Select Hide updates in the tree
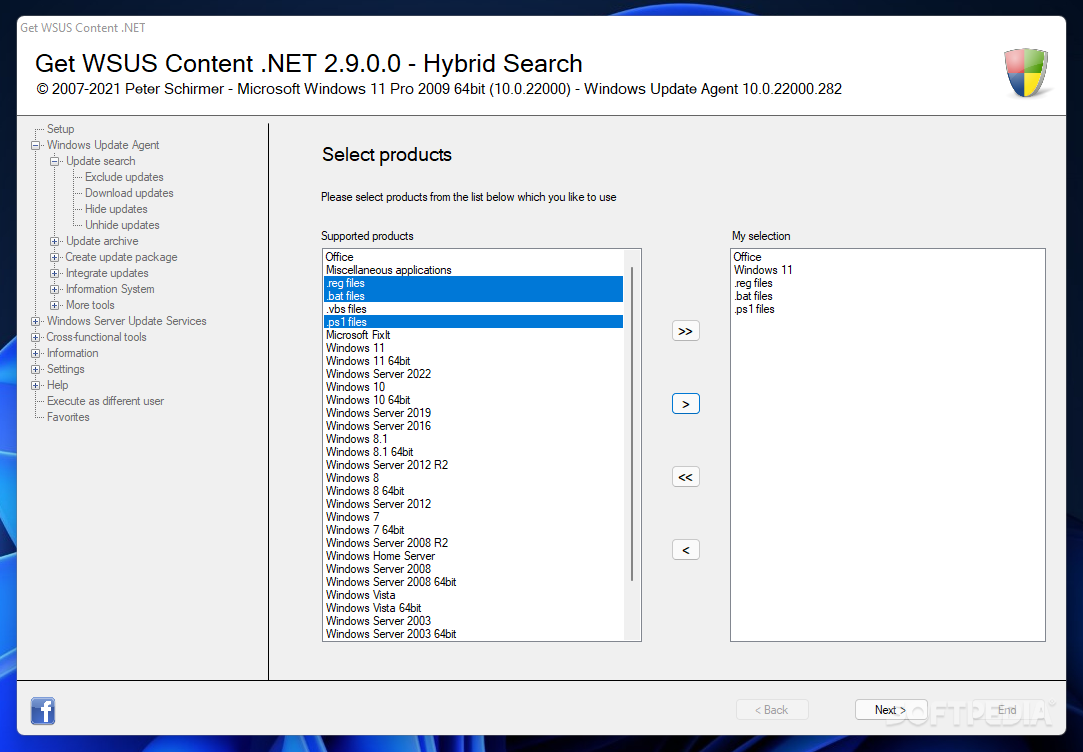Image resolution: width=1083 pixels, height=752 pixels. (x=116, y=209)
